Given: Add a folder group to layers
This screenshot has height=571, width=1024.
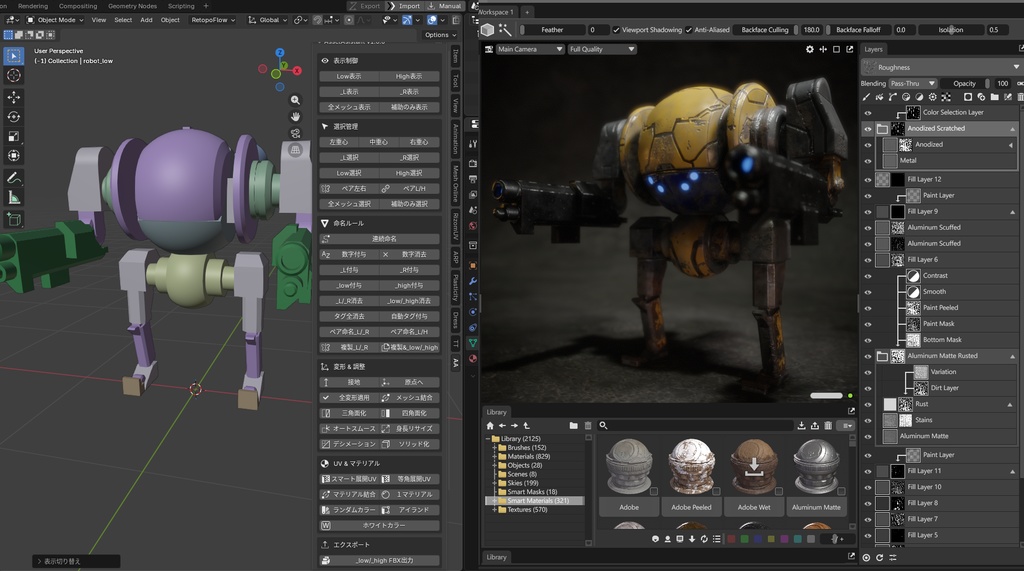Looking at the screenshot, I should [x=994, y=97].
